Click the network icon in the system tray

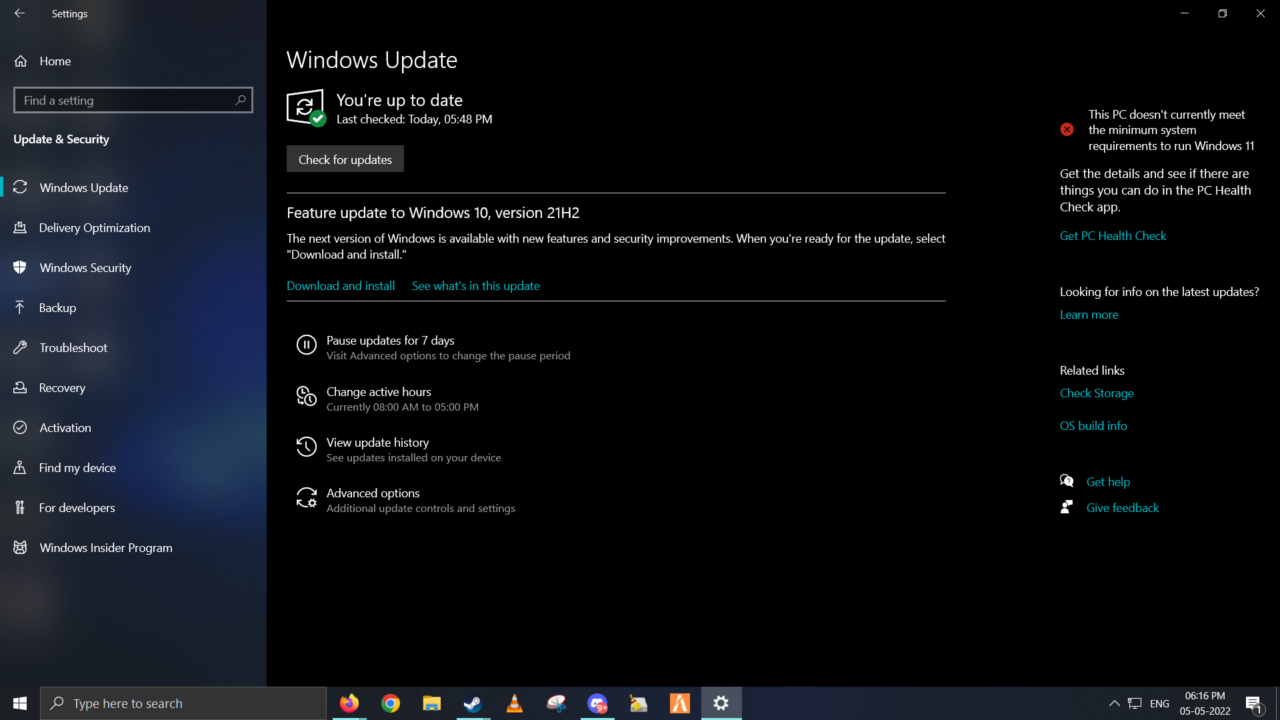pyautogui.click(x=1134, y=704)
